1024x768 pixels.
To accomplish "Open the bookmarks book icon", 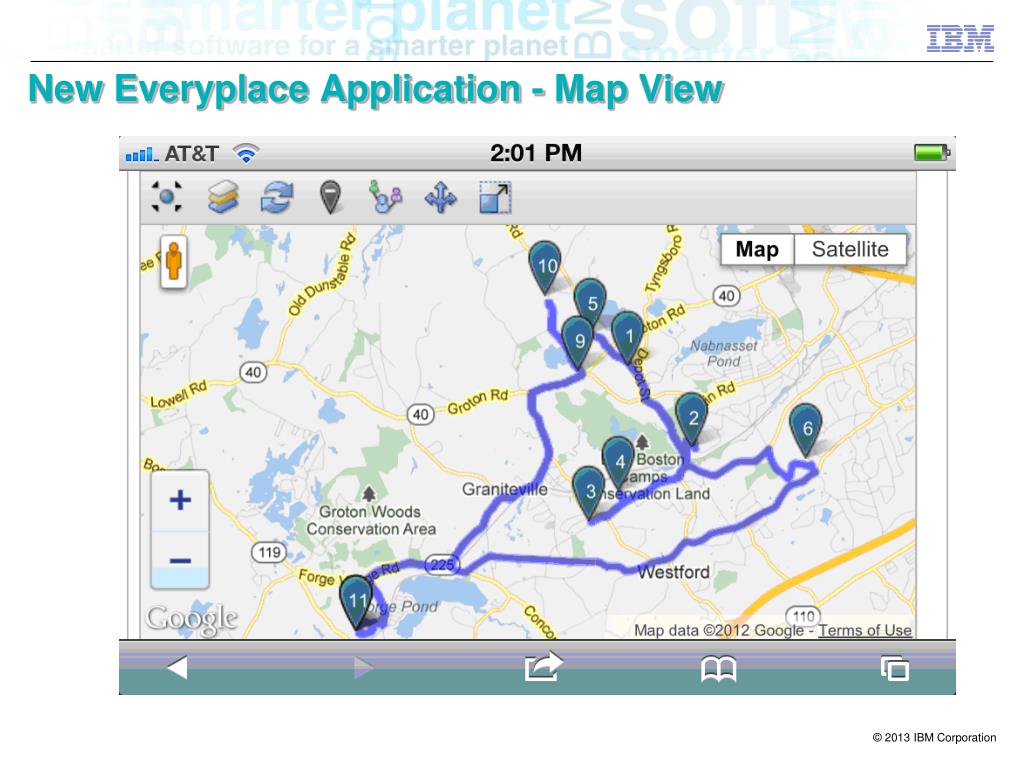I will click(718, 669).
